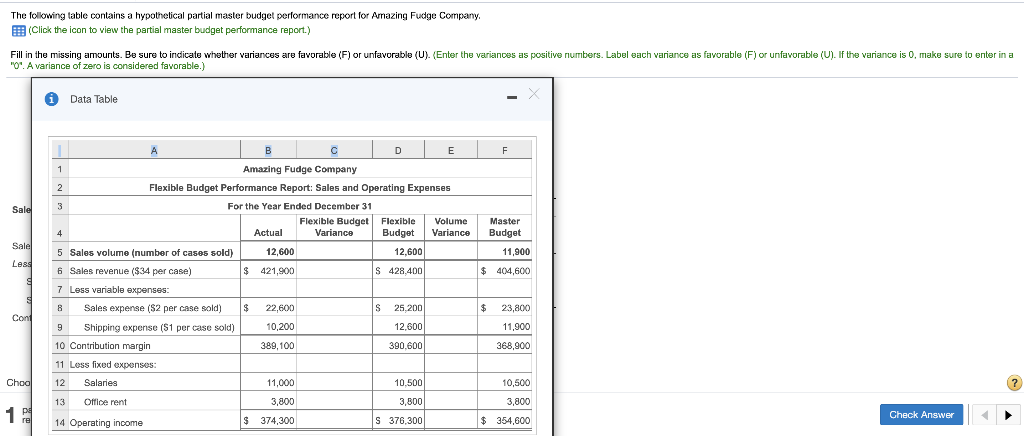1024x436 pixels.
Task: Select column E header in the data table
Action: (x=451, y=150)
